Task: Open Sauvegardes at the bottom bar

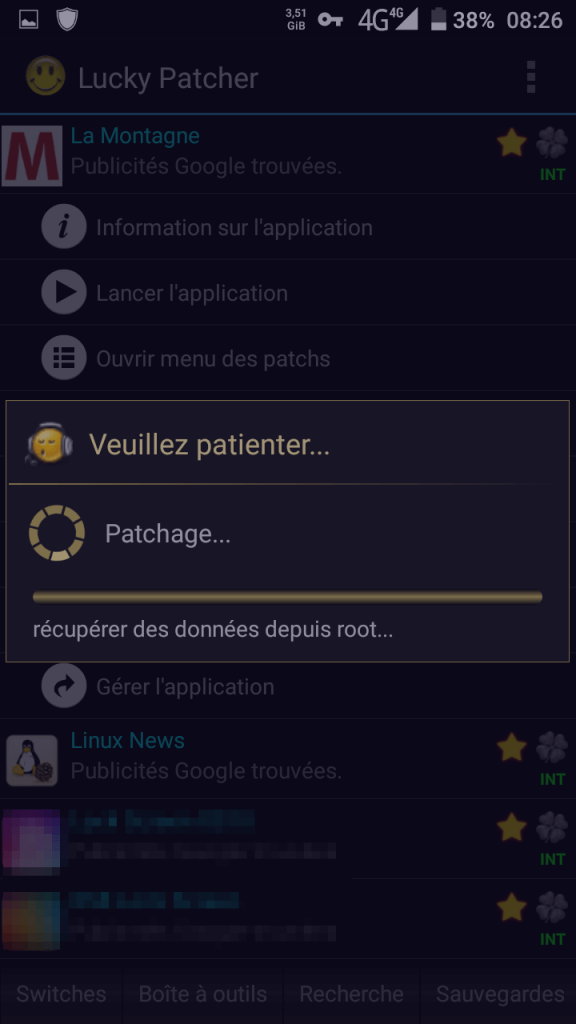Action: point(500,994)
